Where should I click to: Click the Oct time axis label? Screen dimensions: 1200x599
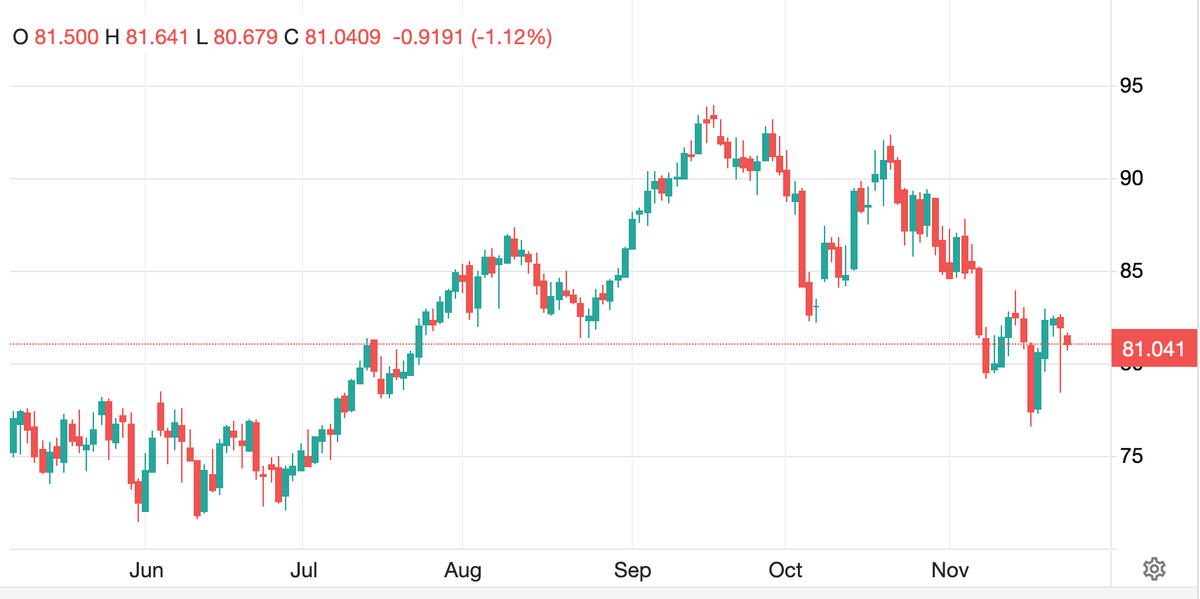pyautogui.click(x=785, y=571)
